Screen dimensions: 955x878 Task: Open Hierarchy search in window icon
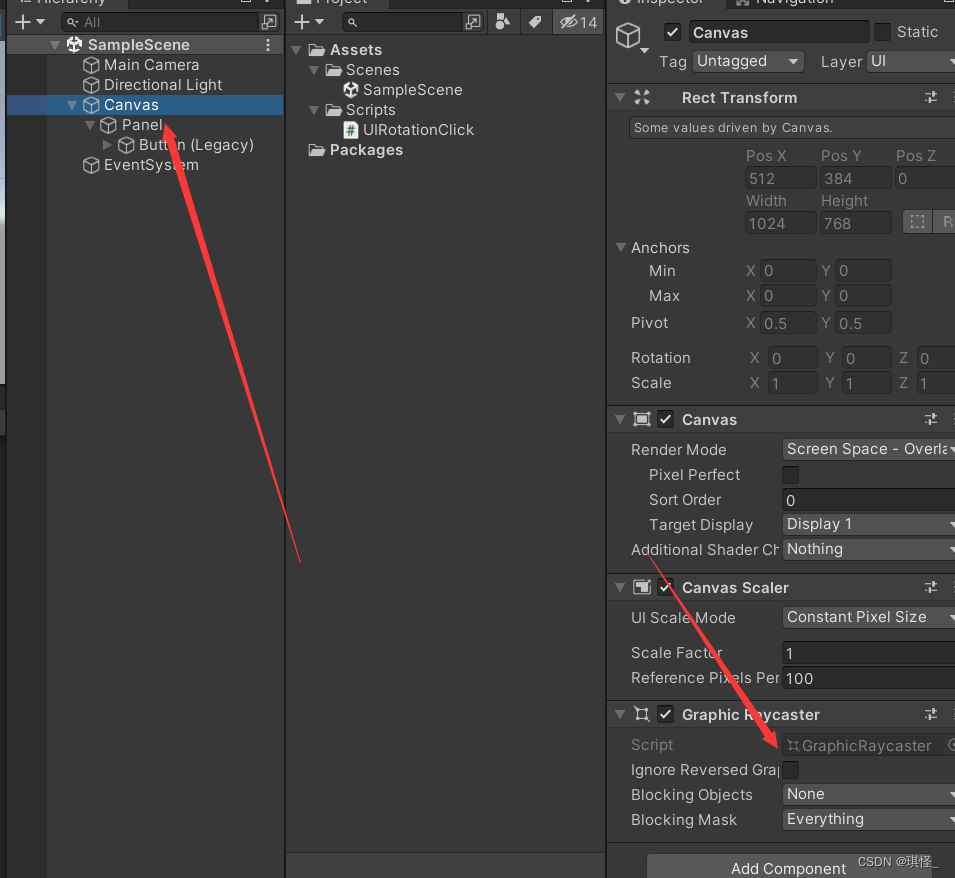pyautogui.click(x=269, y=23)
